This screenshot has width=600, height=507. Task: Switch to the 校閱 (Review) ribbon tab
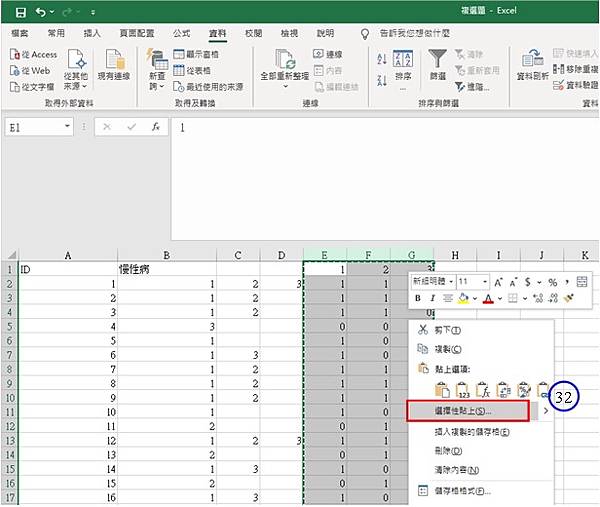tap(254, 33)
